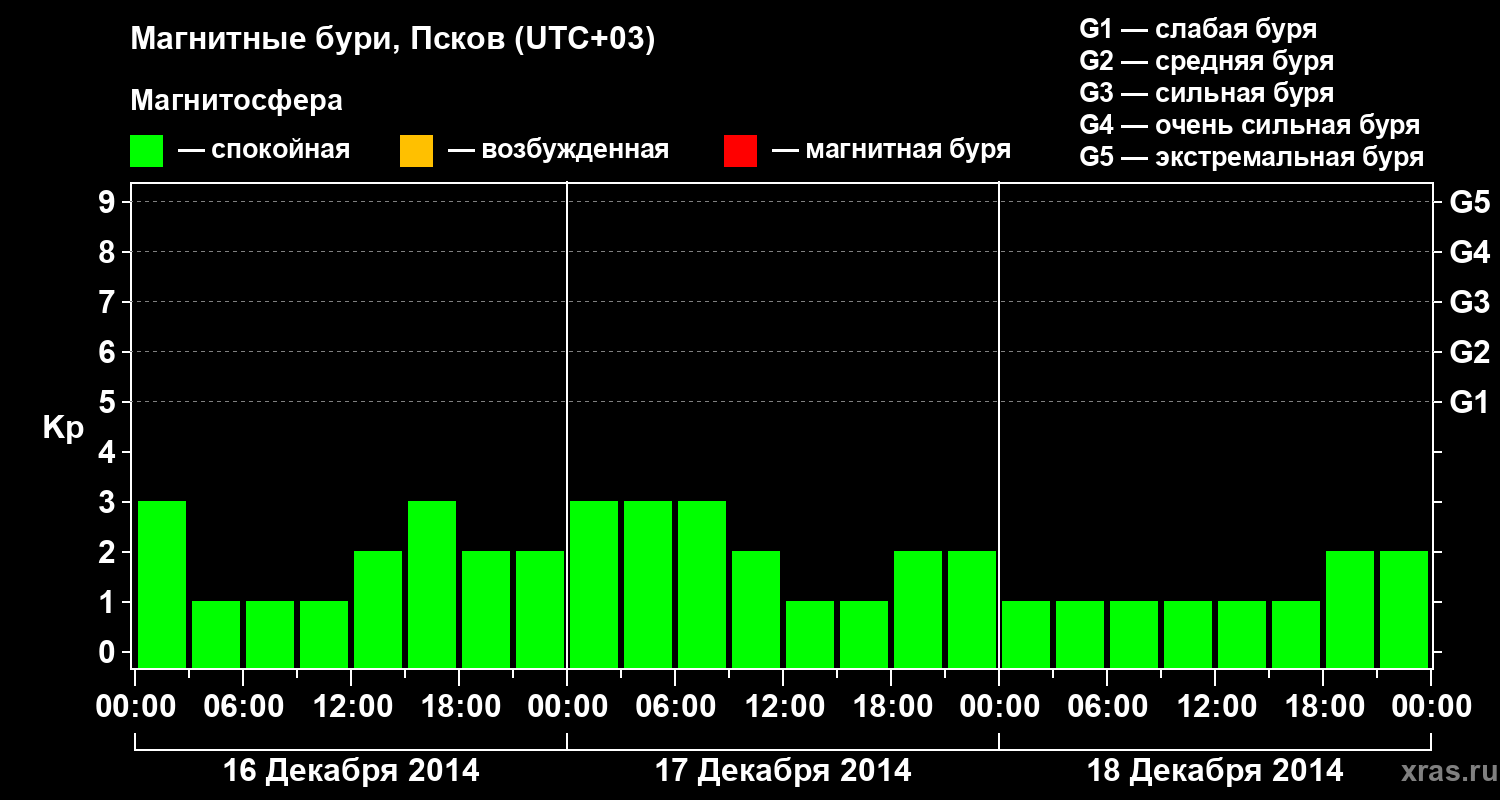Click the '12:00' time label under 16 Декабря
The height and width of the screenshot is (800, 1500).
pos(351,707)
